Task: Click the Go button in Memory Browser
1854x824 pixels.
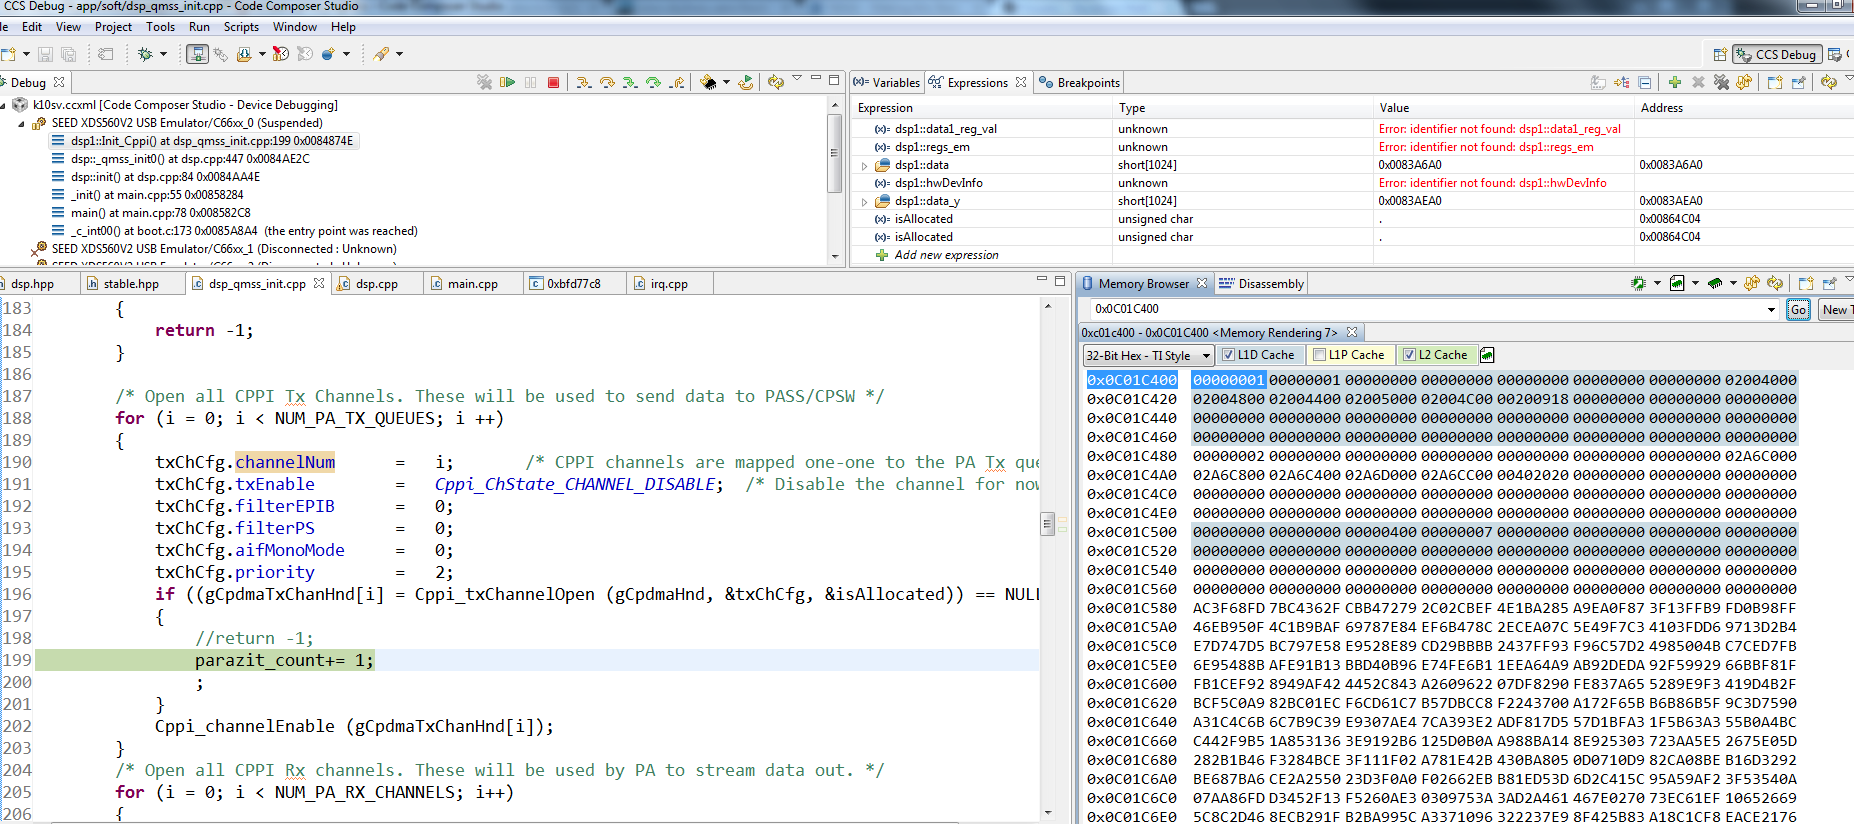Action: click(1798, 310)
